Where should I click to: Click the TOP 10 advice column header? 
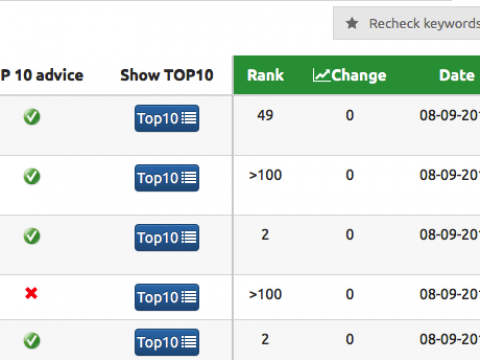[42, 75]
